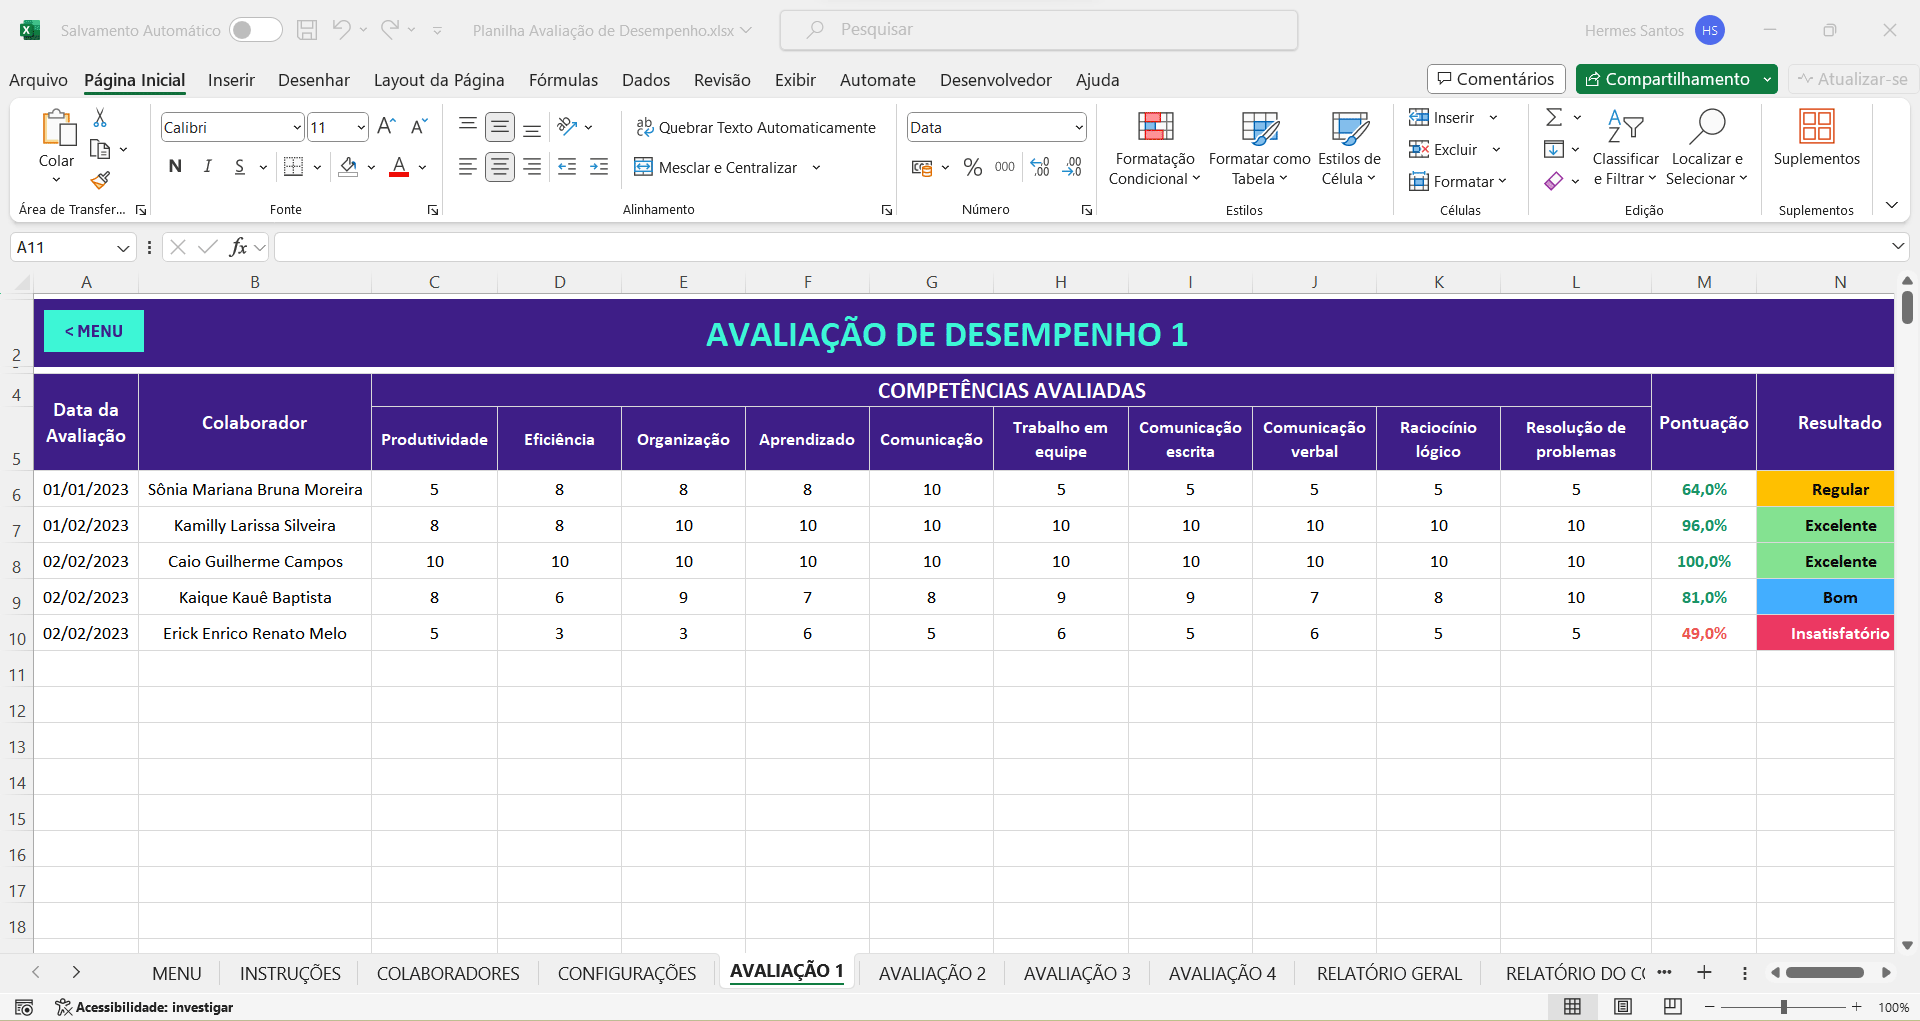Switch to AVALIAÇÃO 2 sheet tab
This screenshot has width=1920, height=1021.
click(932, 973)
